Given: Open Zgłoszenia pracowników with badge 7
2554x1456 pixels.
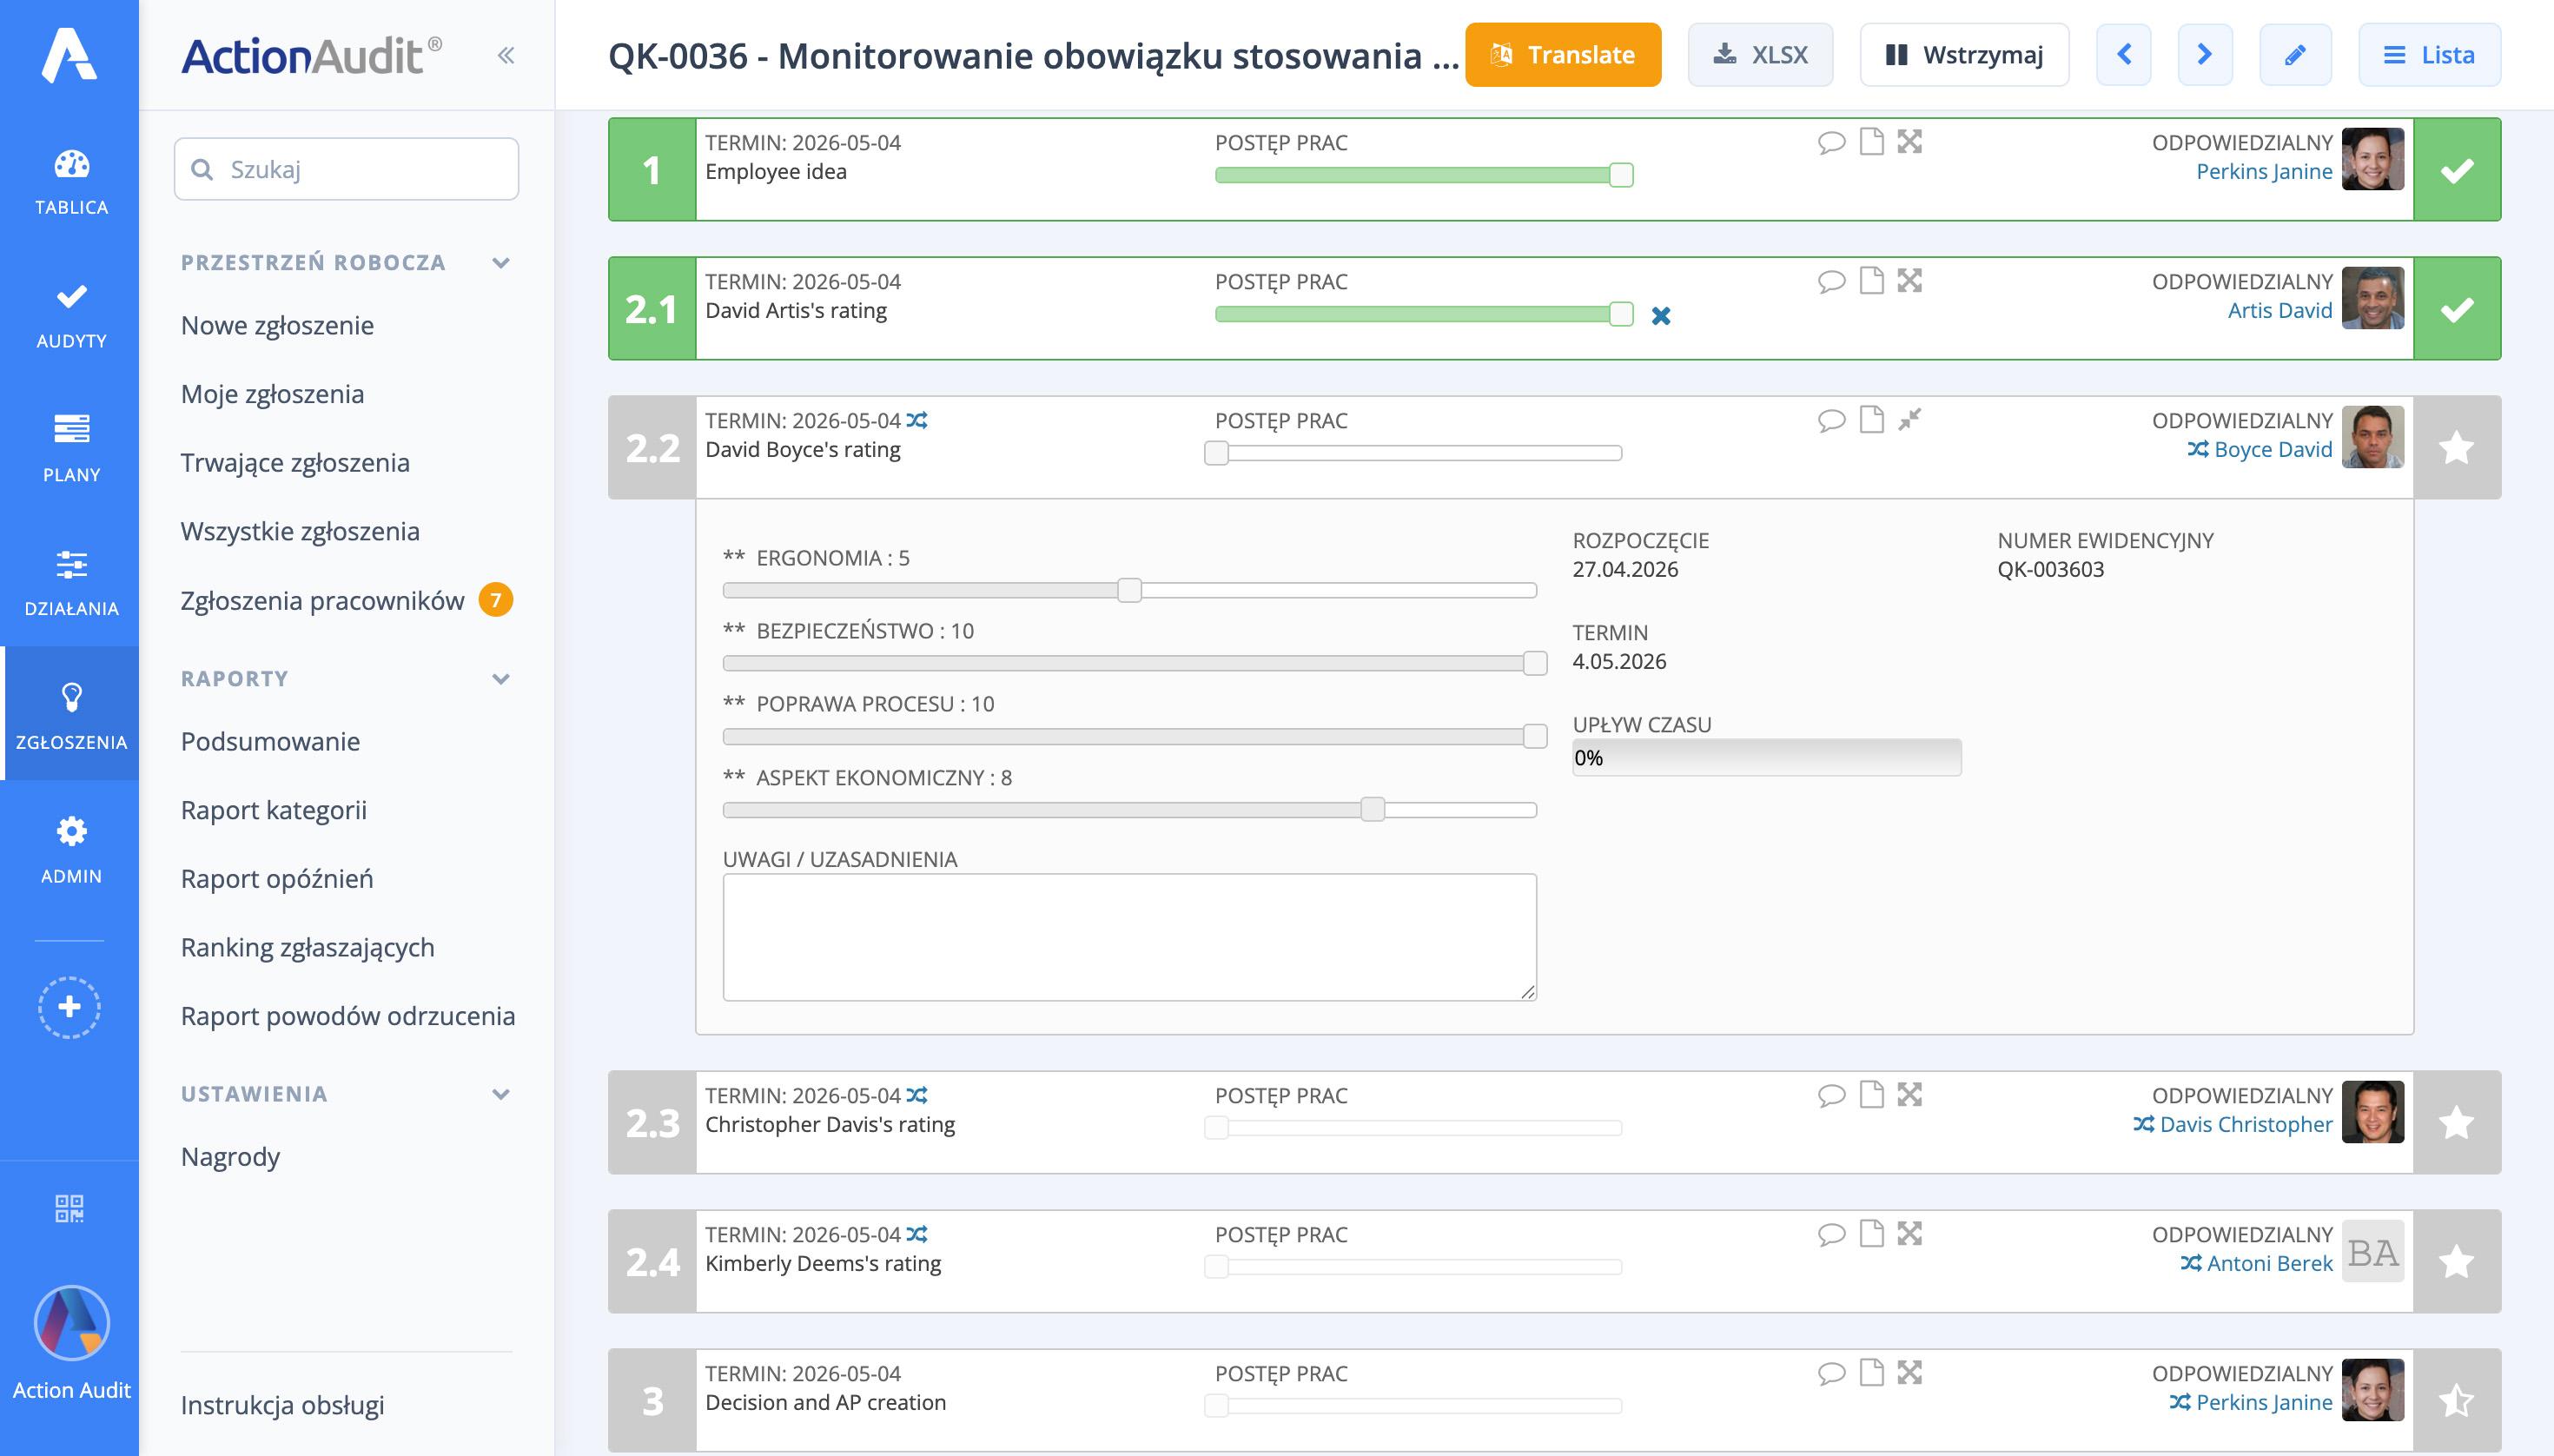Looking at the screenshot, I should pos(346,600).
